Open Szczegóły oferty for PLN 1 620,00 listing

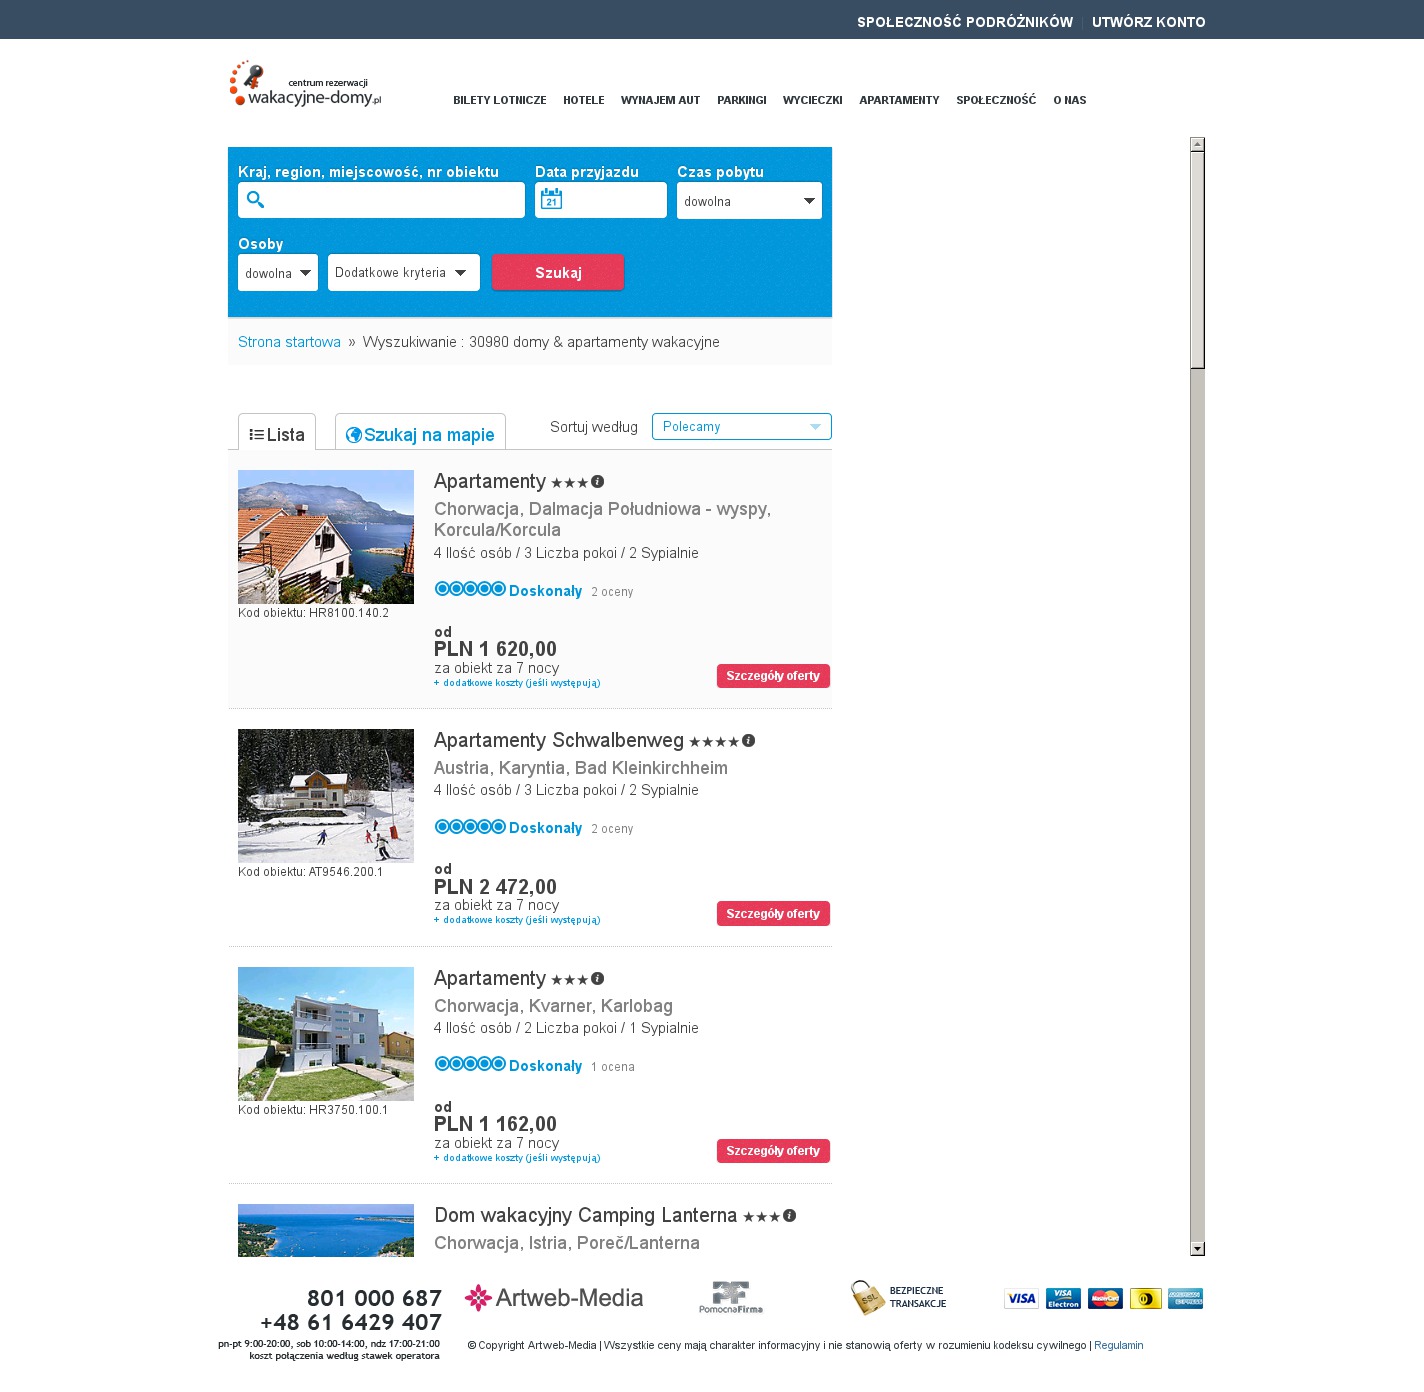(x=773, y=676)
